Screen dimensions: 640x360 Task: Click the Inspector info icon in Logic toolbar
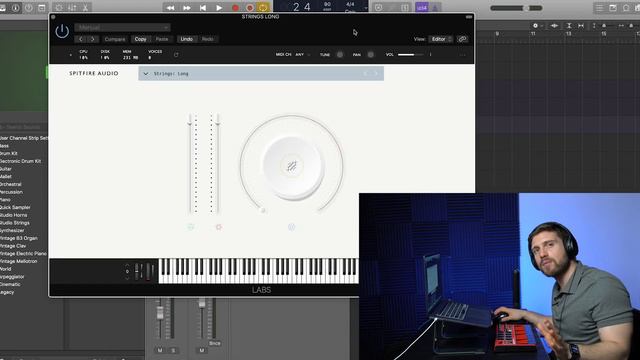16,7
